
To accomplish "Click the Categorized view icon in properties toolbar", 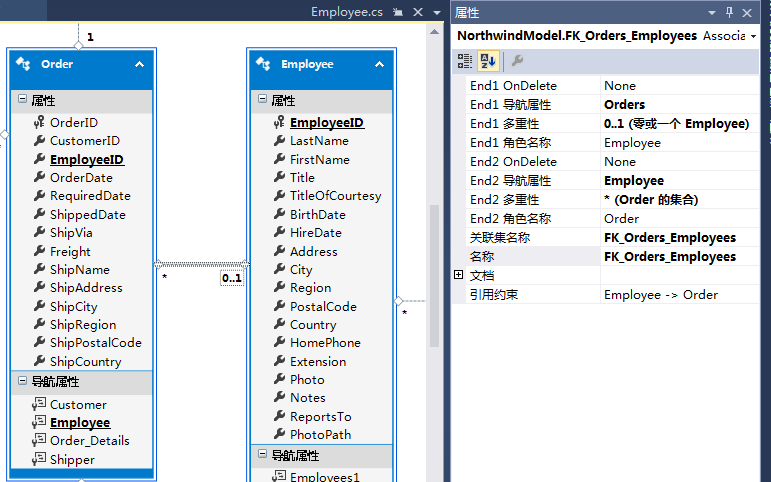I will coord(465,61).
